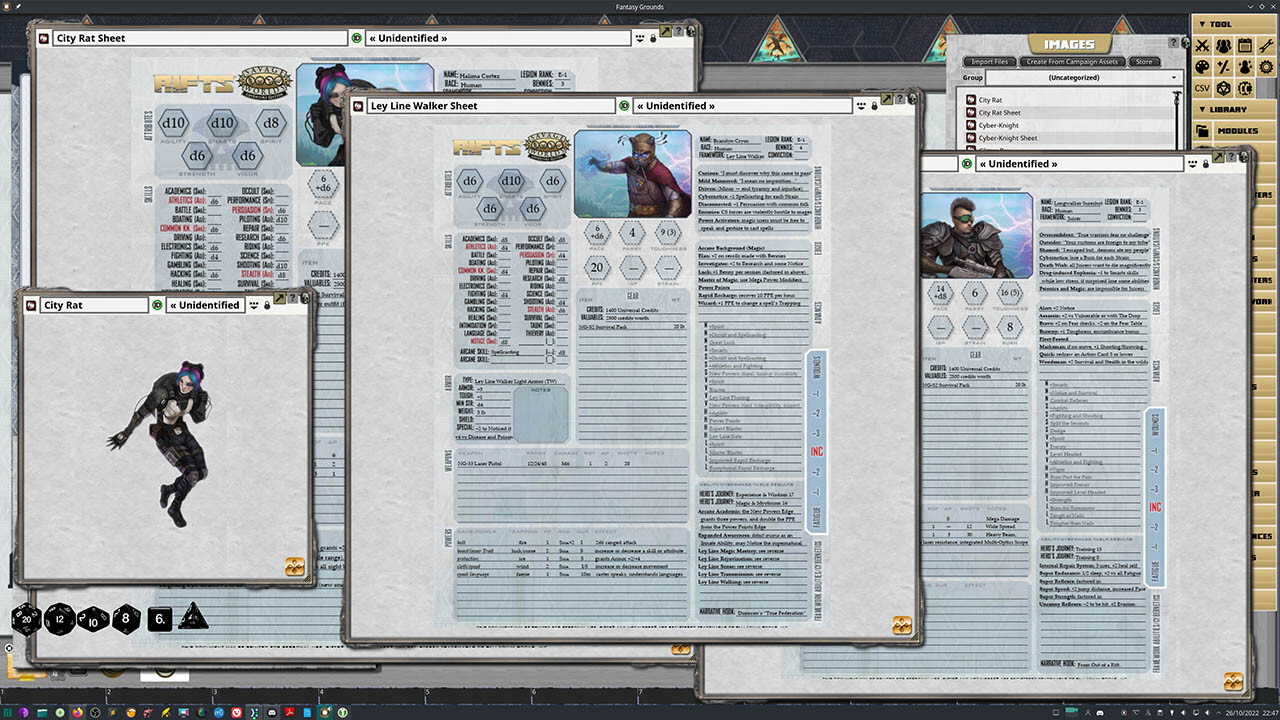Screen dimensions: 1280x720
Task: Open the calendar tool in the right sidebar
Action: click(1246, 45)
